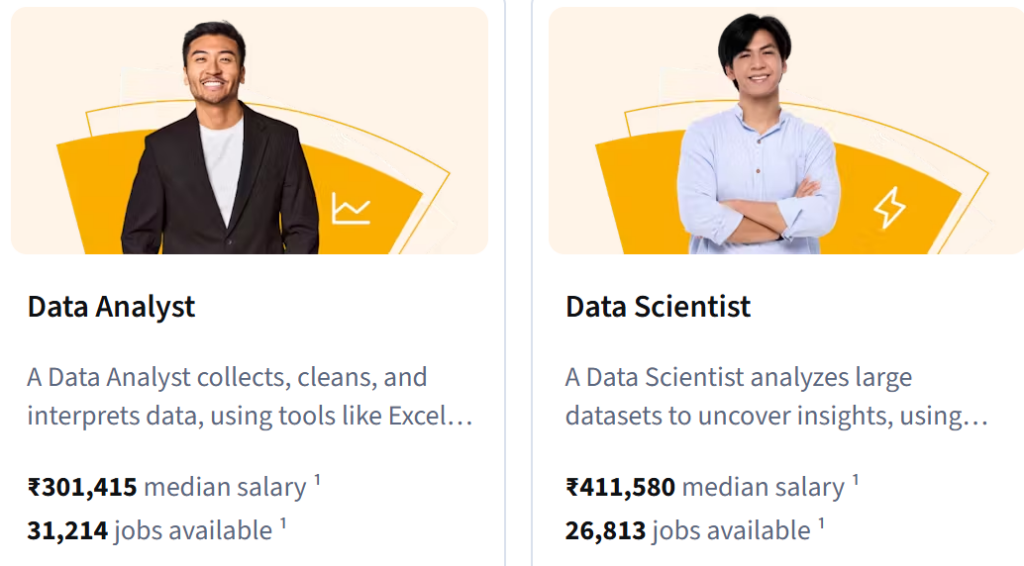The image size is (1024, 566).
Task: Click the line chart icon on Data Analyst card
Action: point(351,208)
